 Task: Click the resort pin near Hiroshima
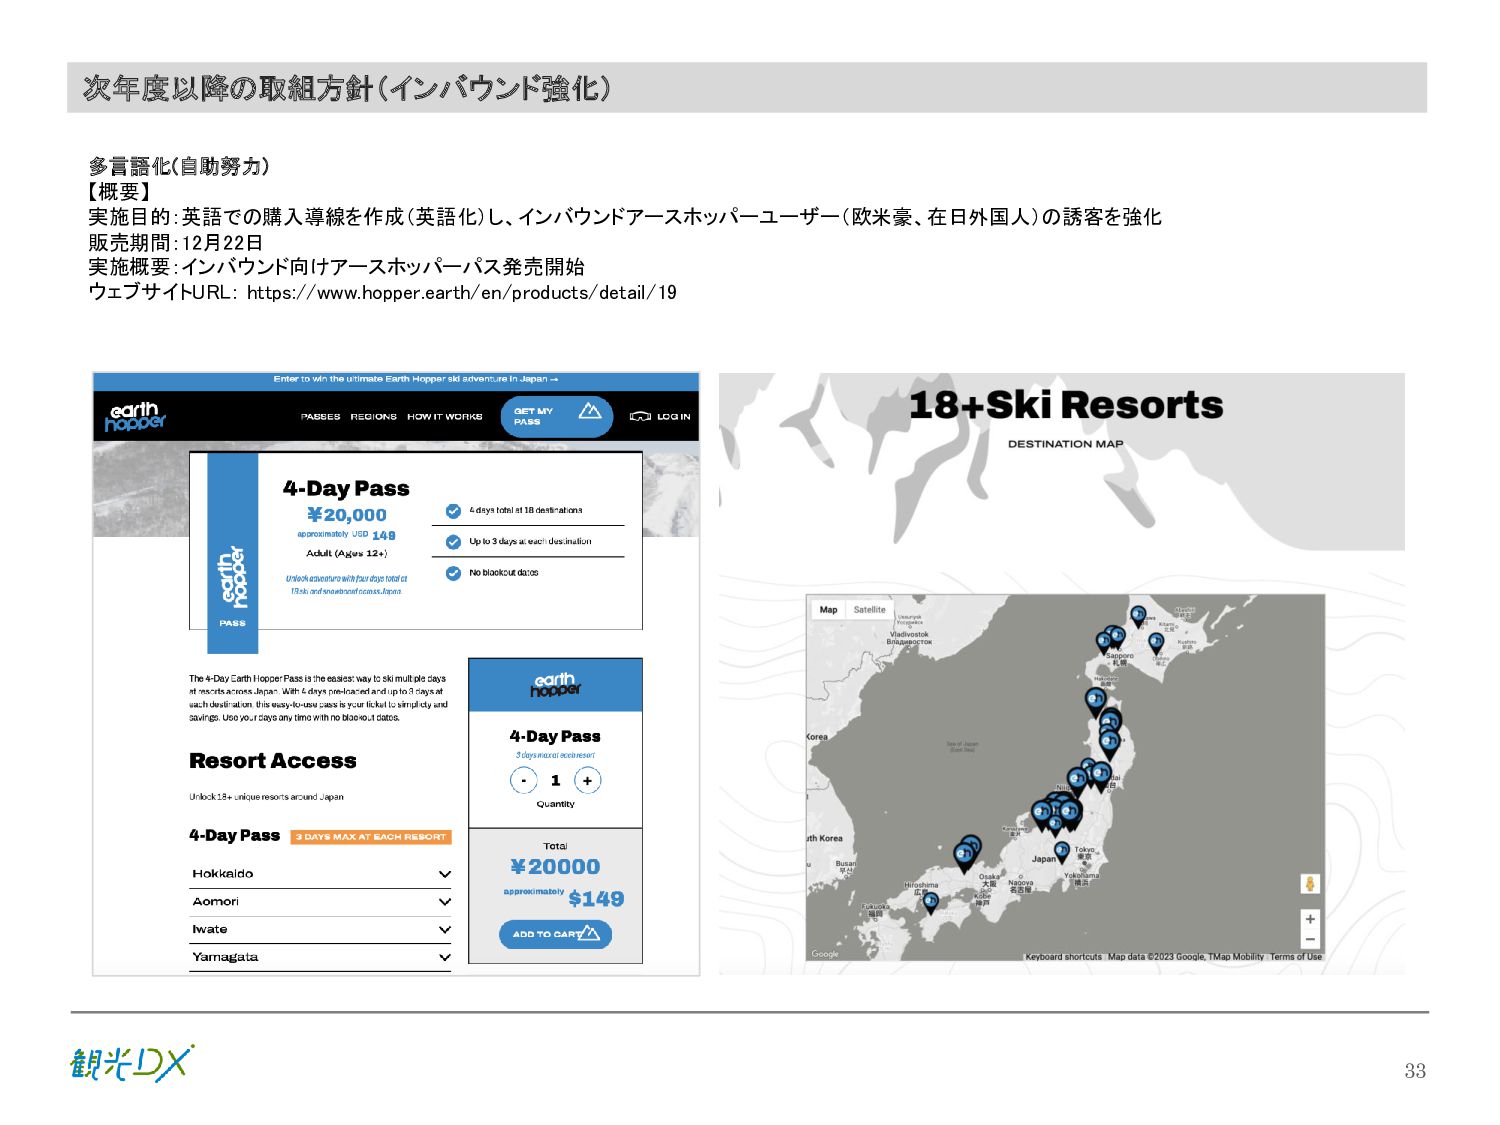(930, 901)
